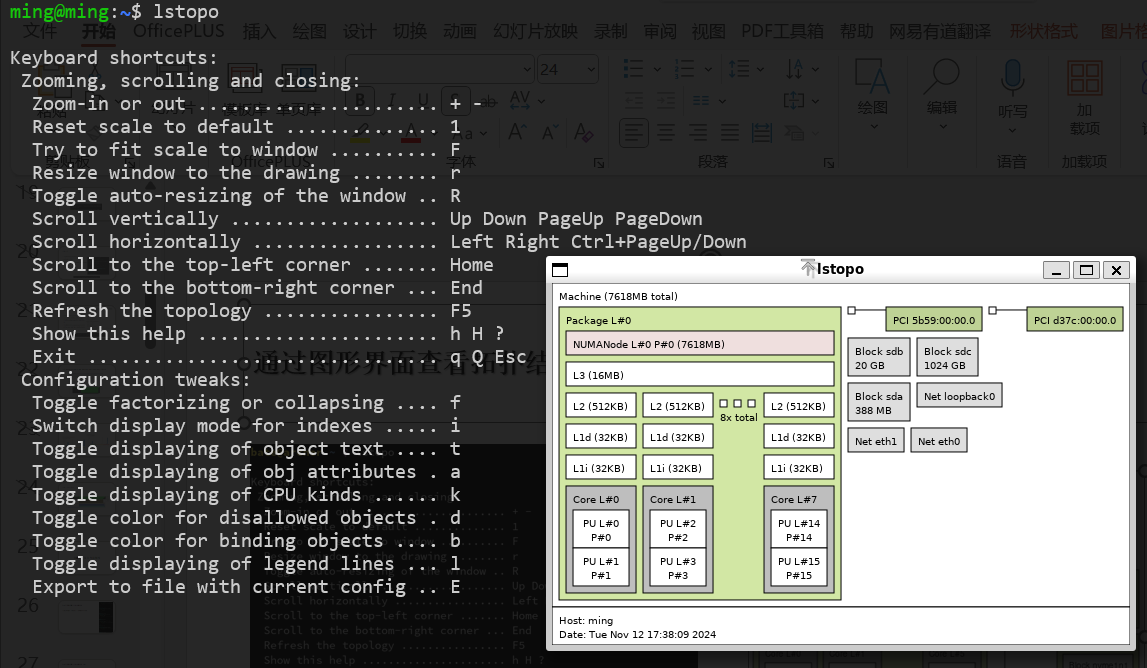Switch to the PDF工具箱 tab

[782, 31]
